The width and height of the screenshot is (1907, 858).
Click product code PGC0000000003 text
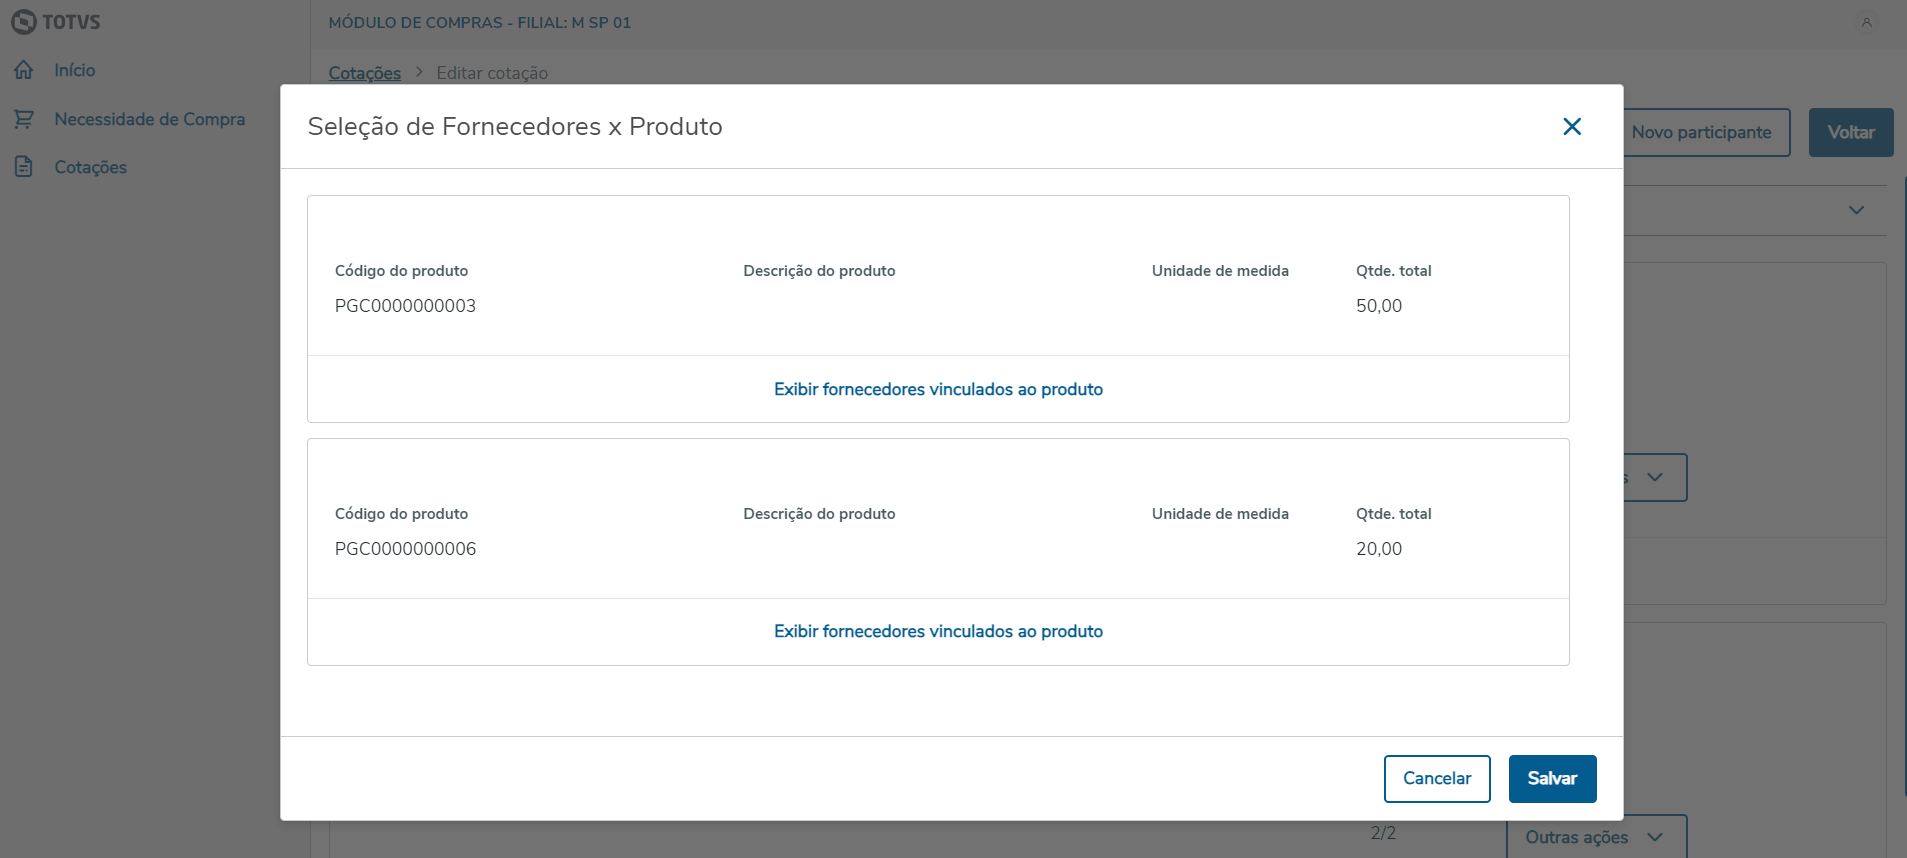click(405, 306)
